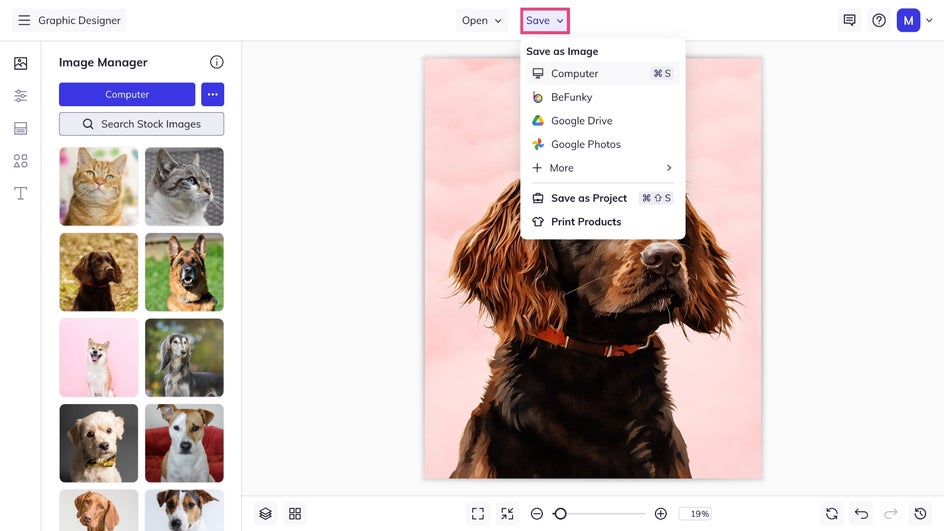The height and width of the screenshot is (531, 944).
Task: Open the Layers panel icon
Action: pyautogui.click(x=266, y=514)
